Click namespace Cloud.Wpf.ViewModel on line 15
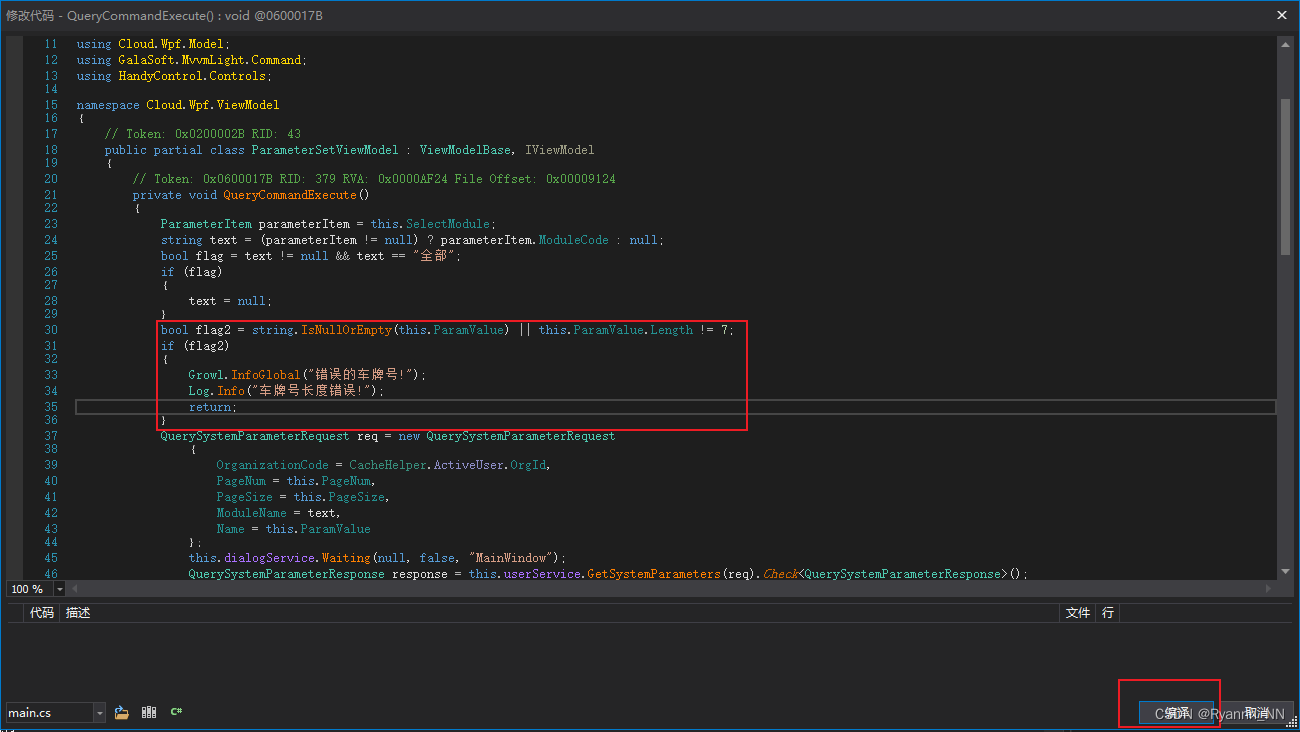1300x732 pixels. point(178,105)
